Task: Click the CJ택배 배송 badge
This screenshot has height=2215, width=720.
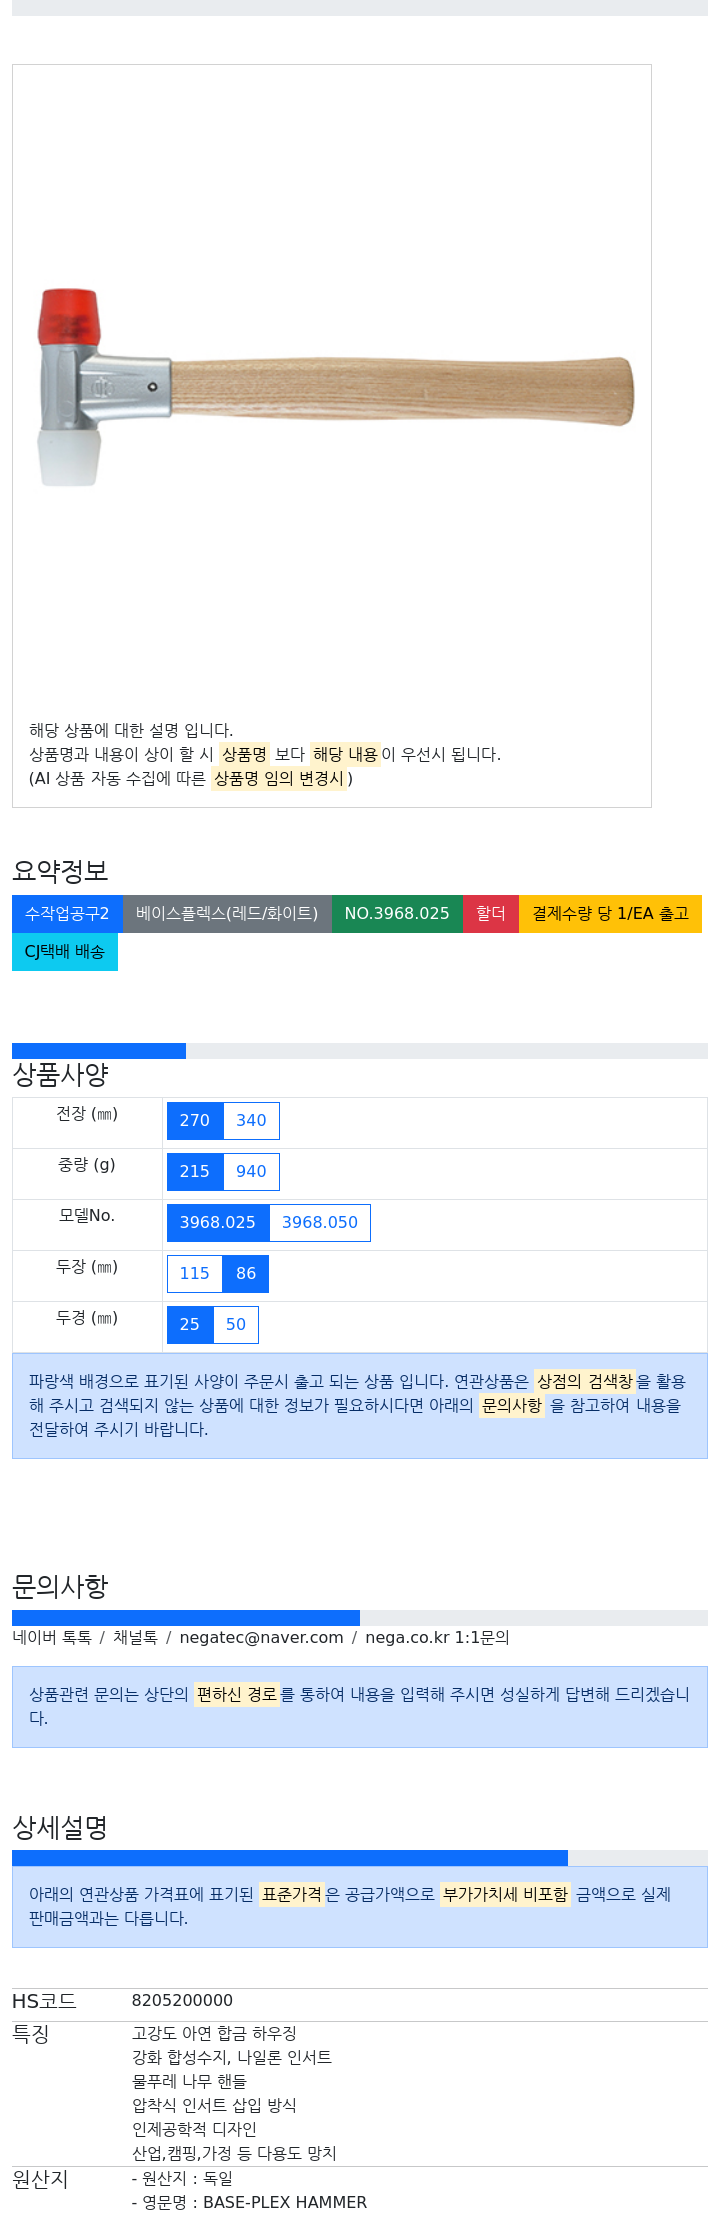Action: click(x=65, y=952)
